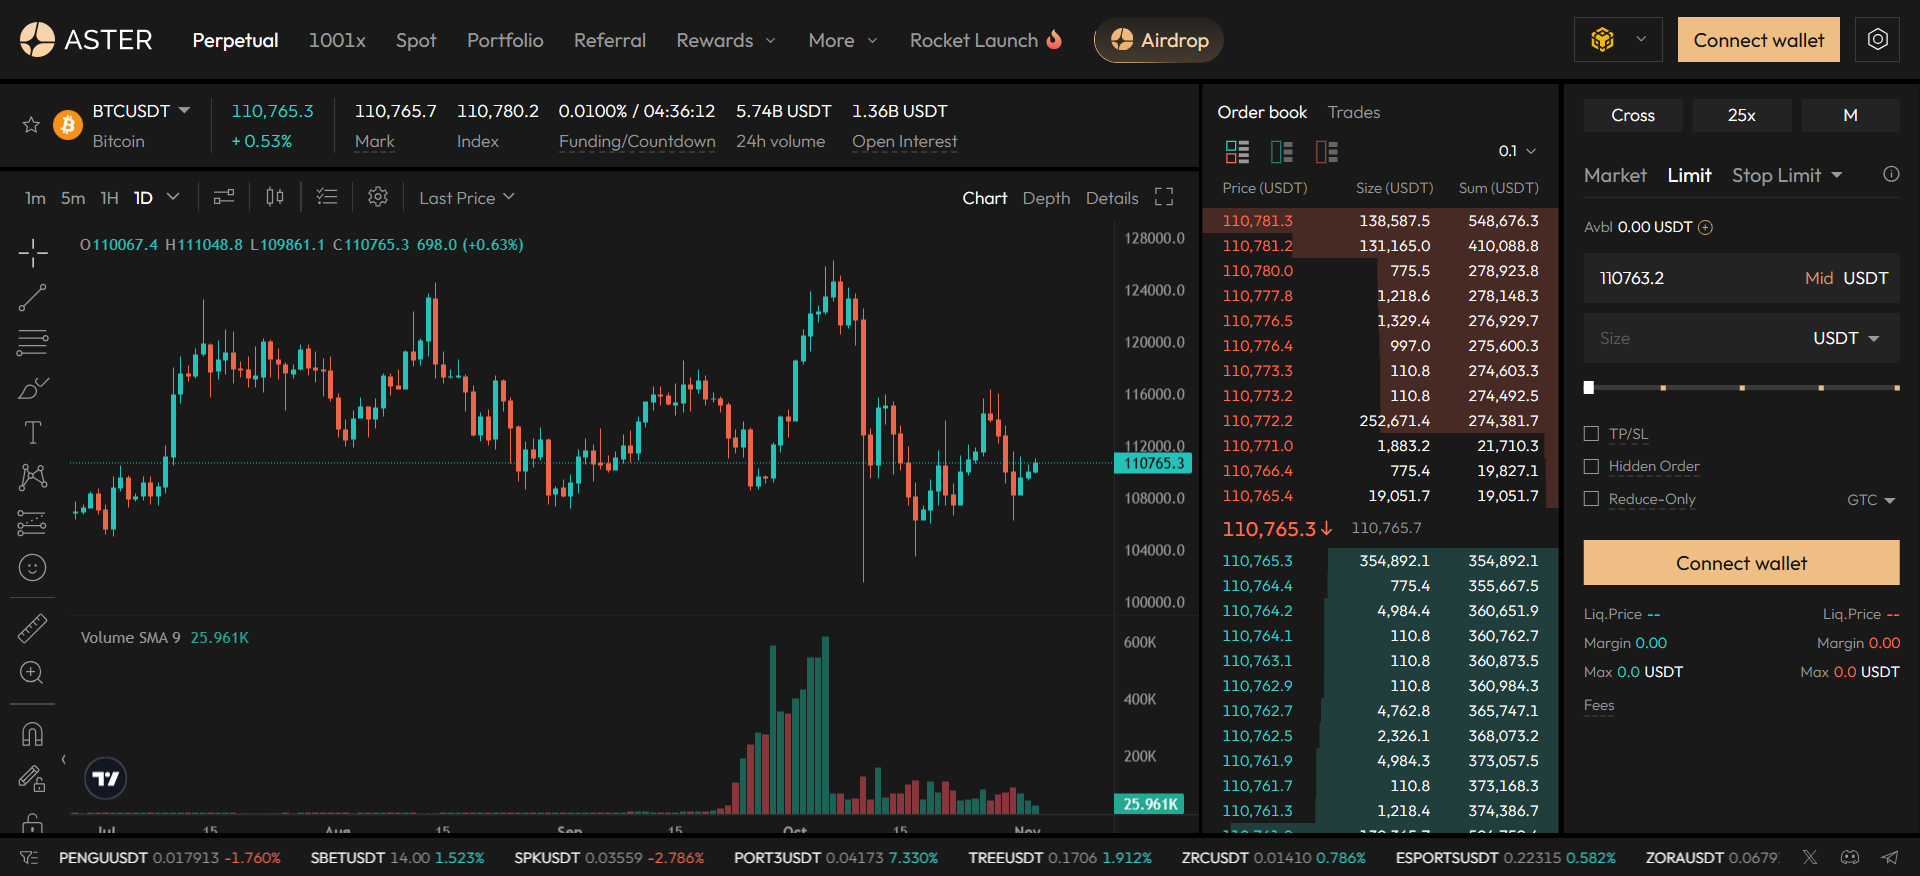Set price to Mid

tap(1819, 278)
